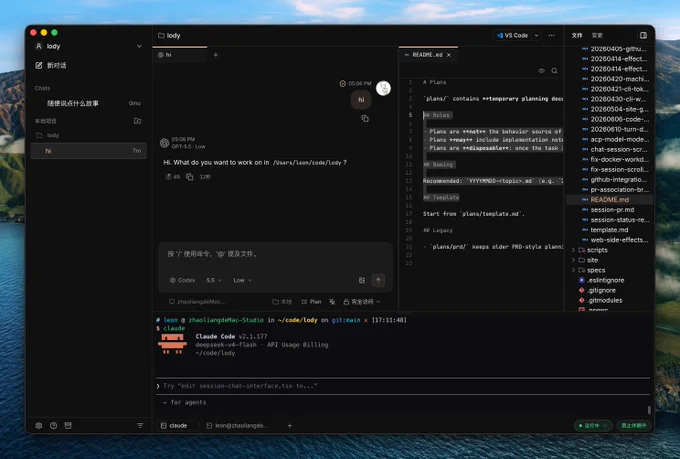Expand the VS Code editor chooser arrow
Viewport: 680px width, 459px height.
tap(536, 35)
